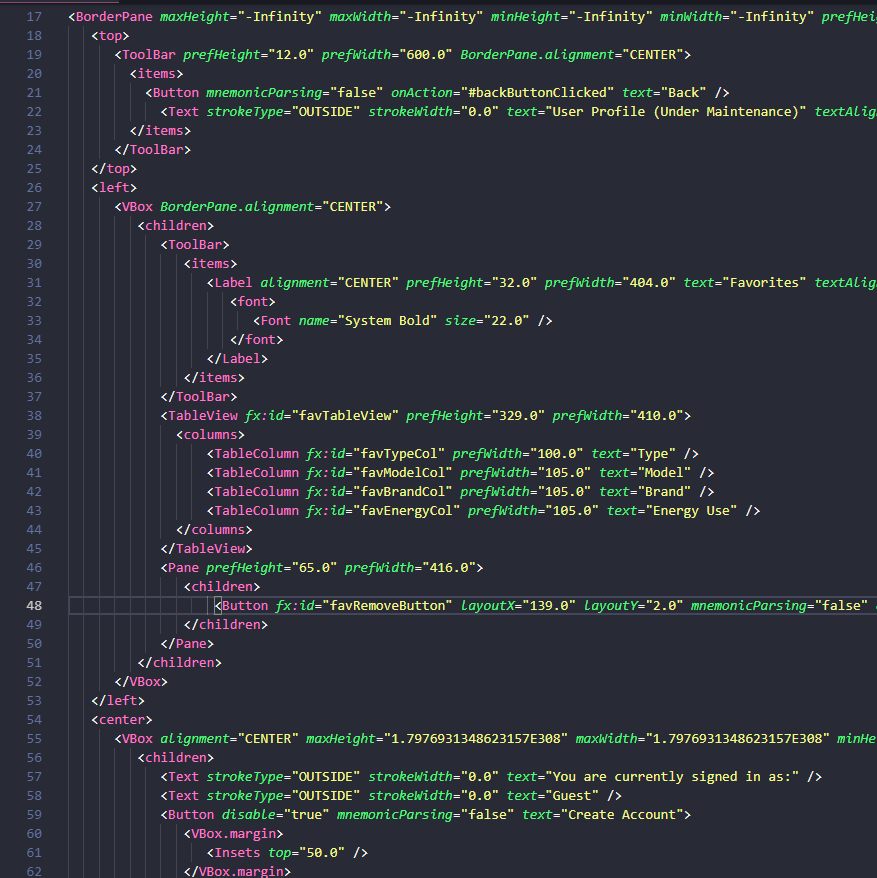Click the "Create Account" button text value

[x=622, y=815]
